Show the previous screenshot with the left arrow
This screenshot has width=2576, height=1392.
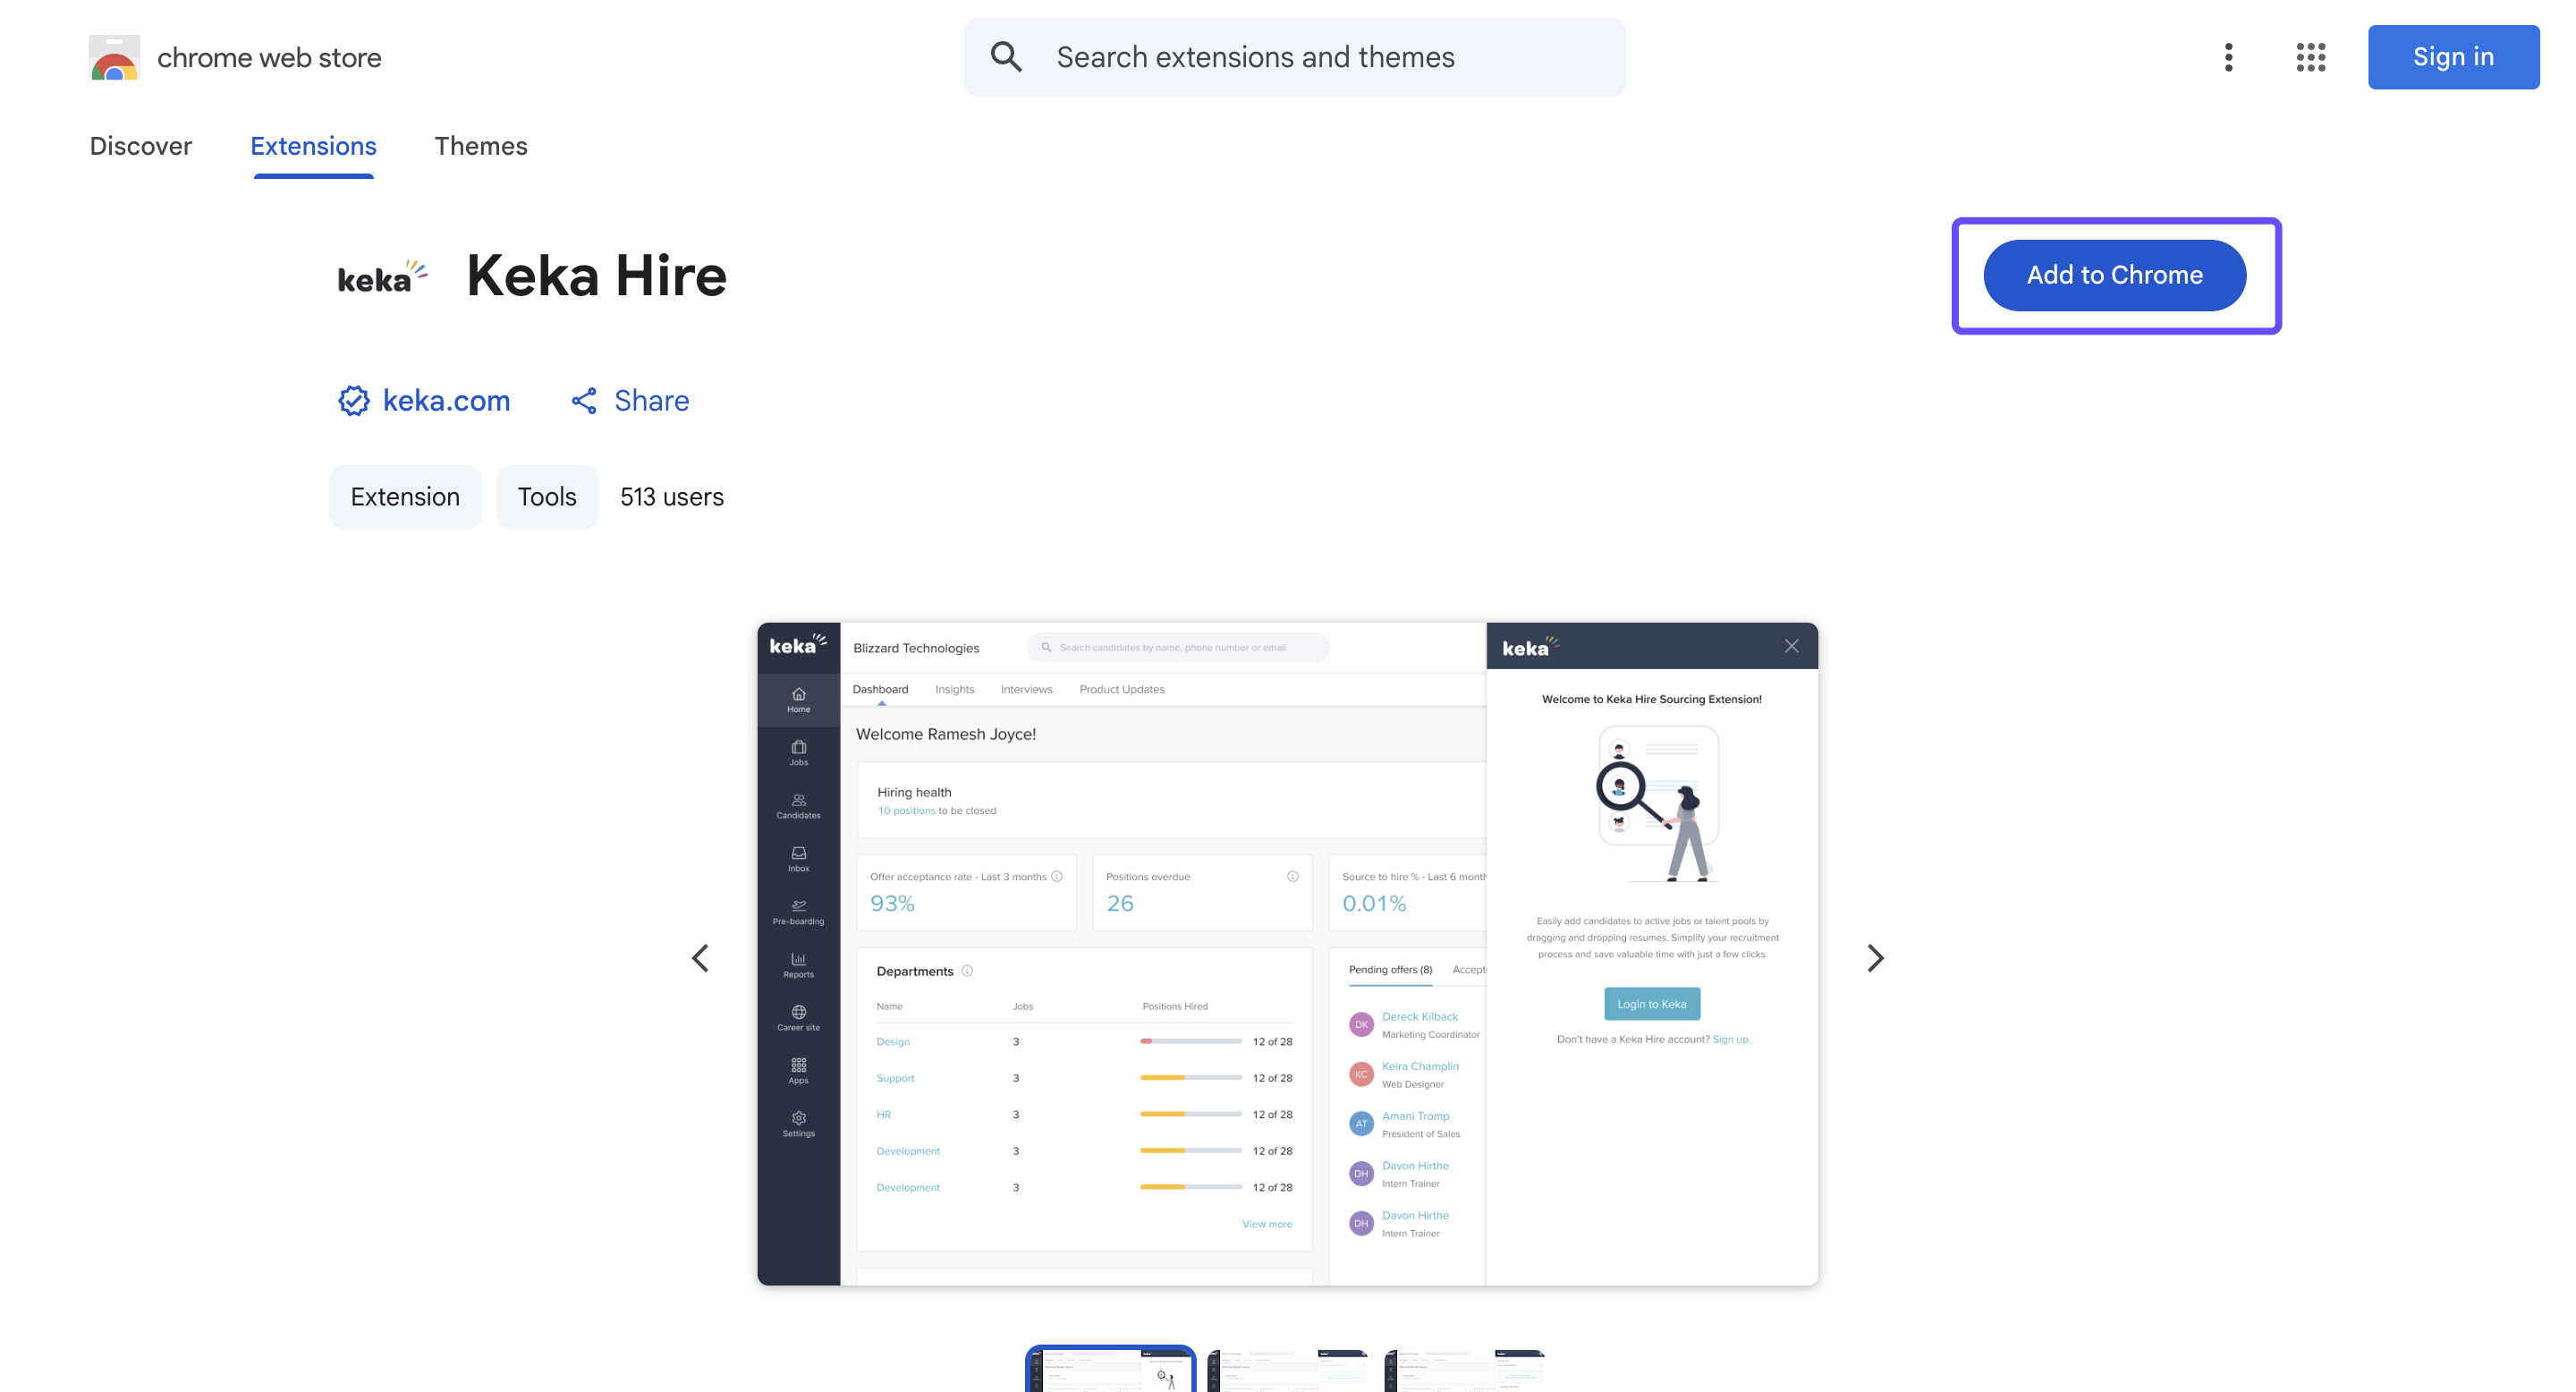coord(701,958)
